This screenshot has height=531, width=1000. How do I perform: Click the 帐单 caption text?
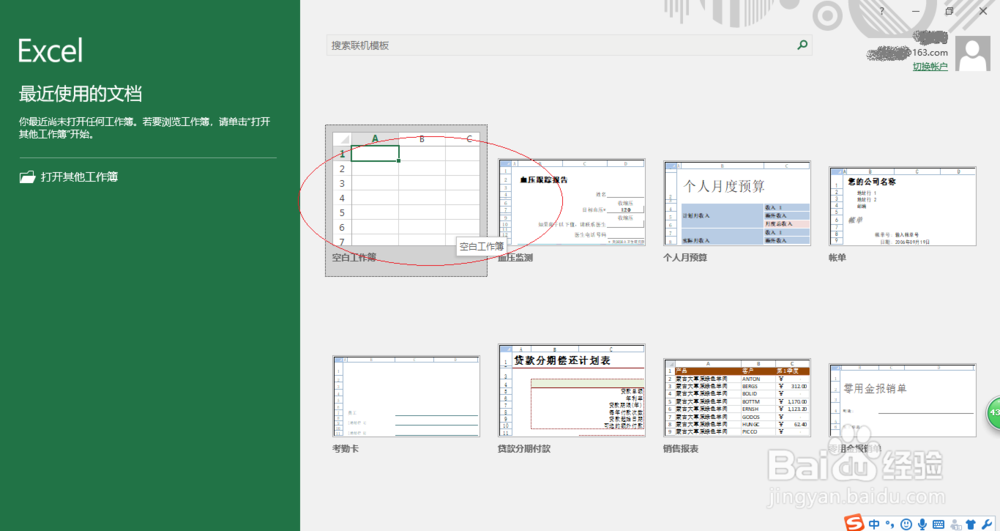(837, 258)
